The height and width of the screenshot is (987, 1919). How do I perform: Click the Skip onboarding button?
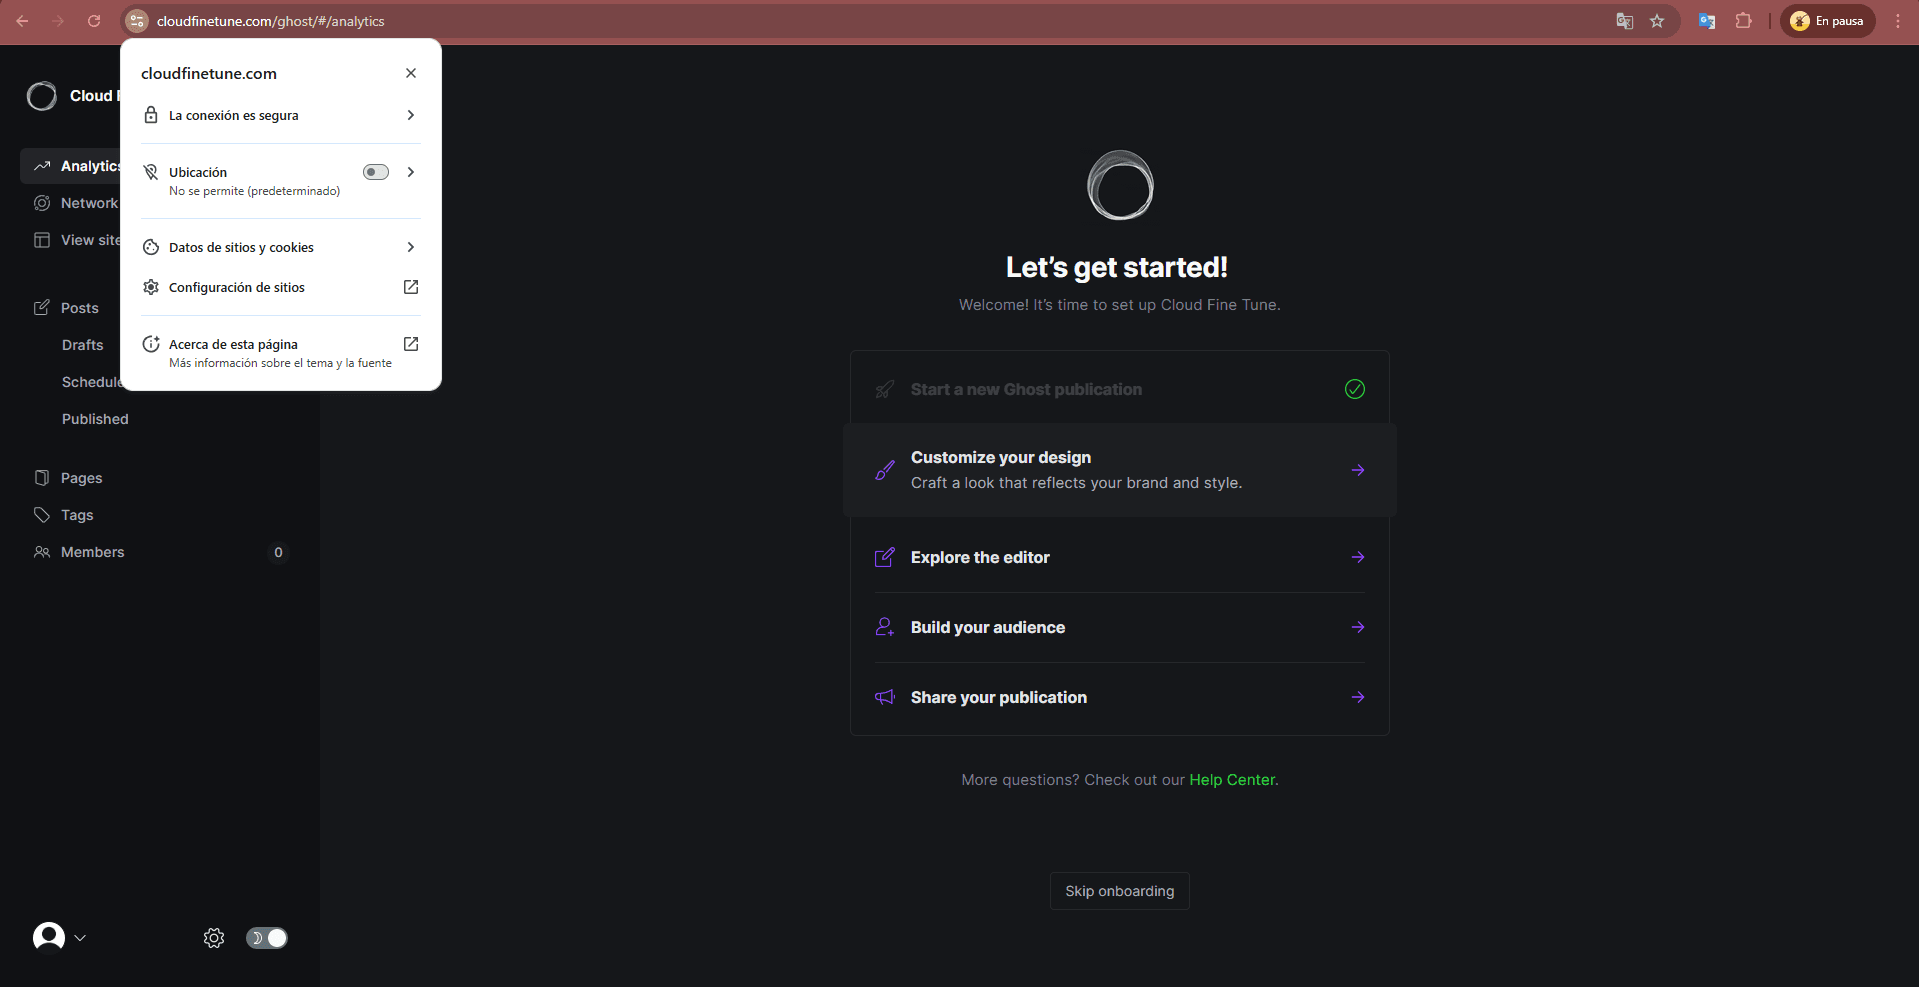point(1120,891)
